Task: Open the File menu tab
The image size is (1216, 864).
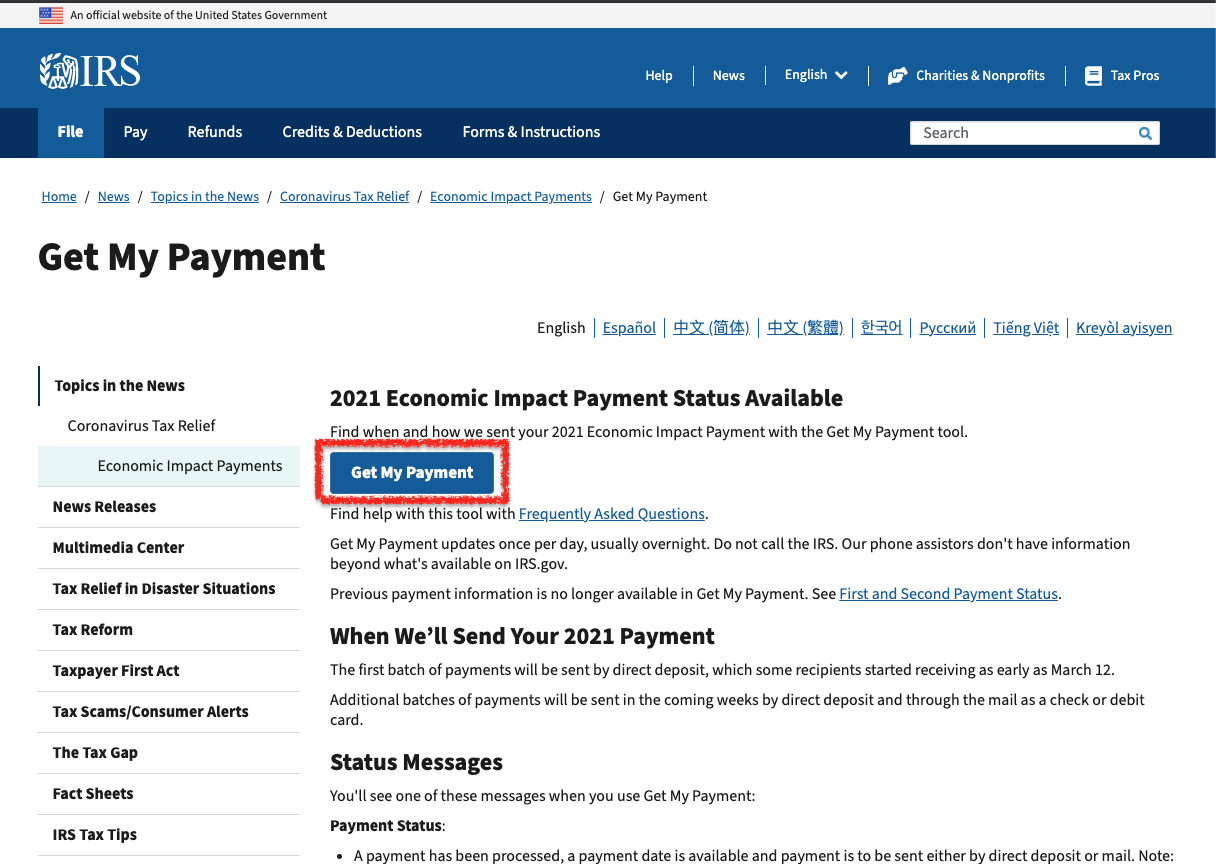Action: 70,132
